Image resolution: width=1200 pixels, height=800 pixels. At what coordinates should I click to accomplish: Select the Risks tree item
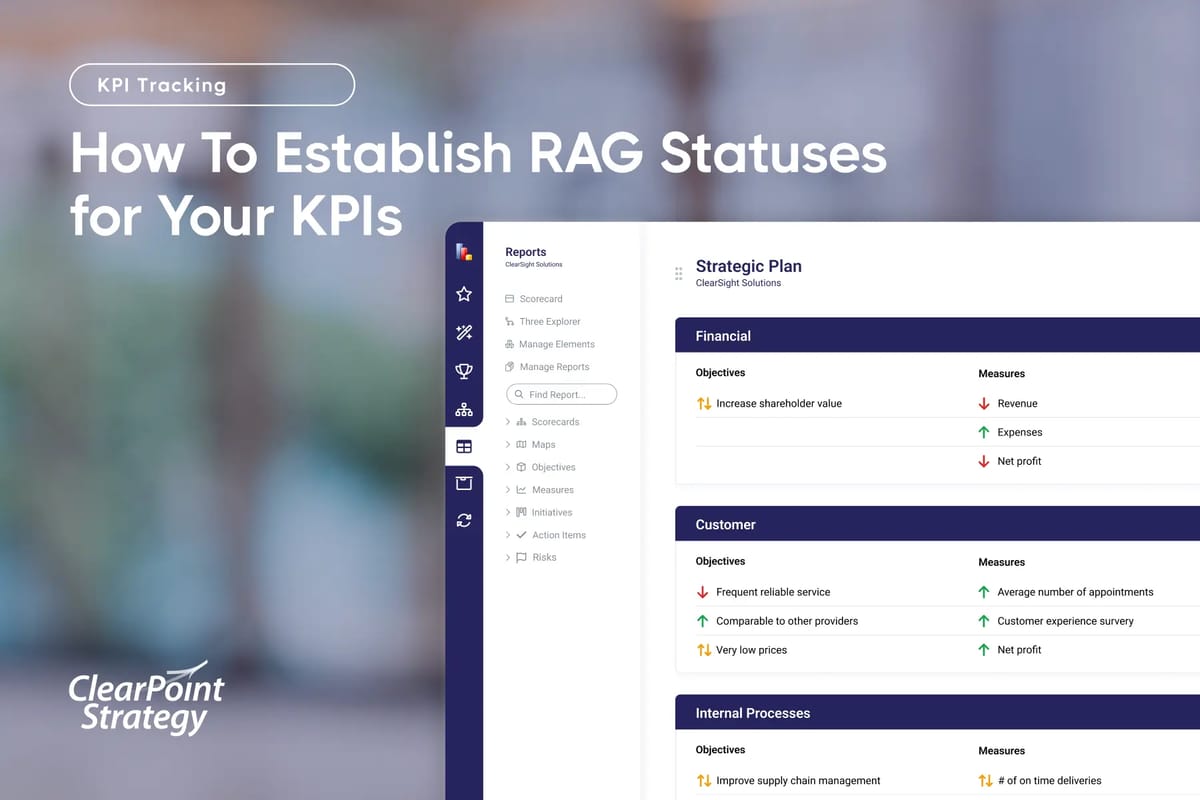point(544,557)
